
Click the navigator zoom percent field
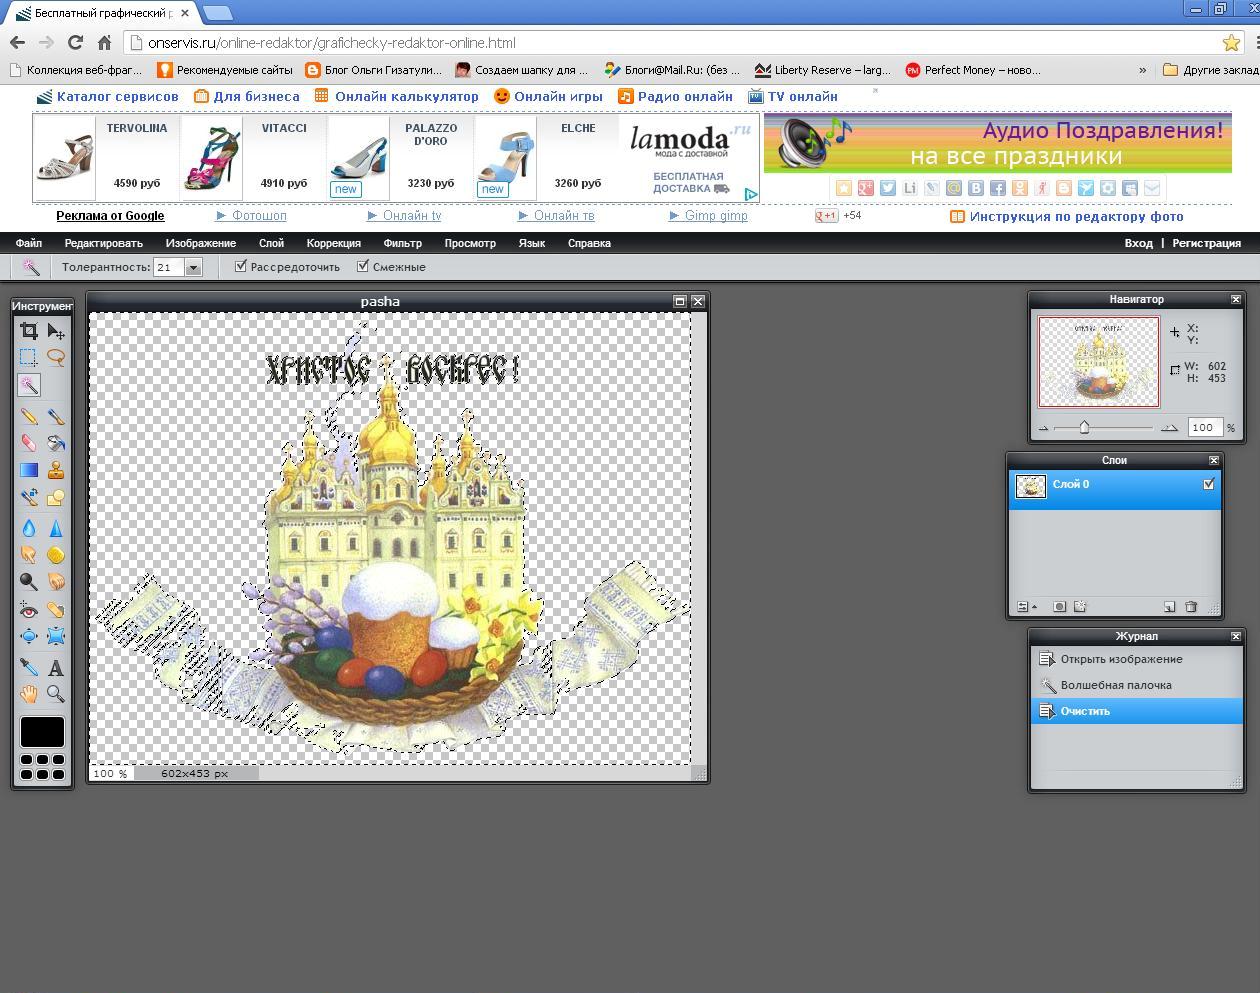coord(1204,427)
